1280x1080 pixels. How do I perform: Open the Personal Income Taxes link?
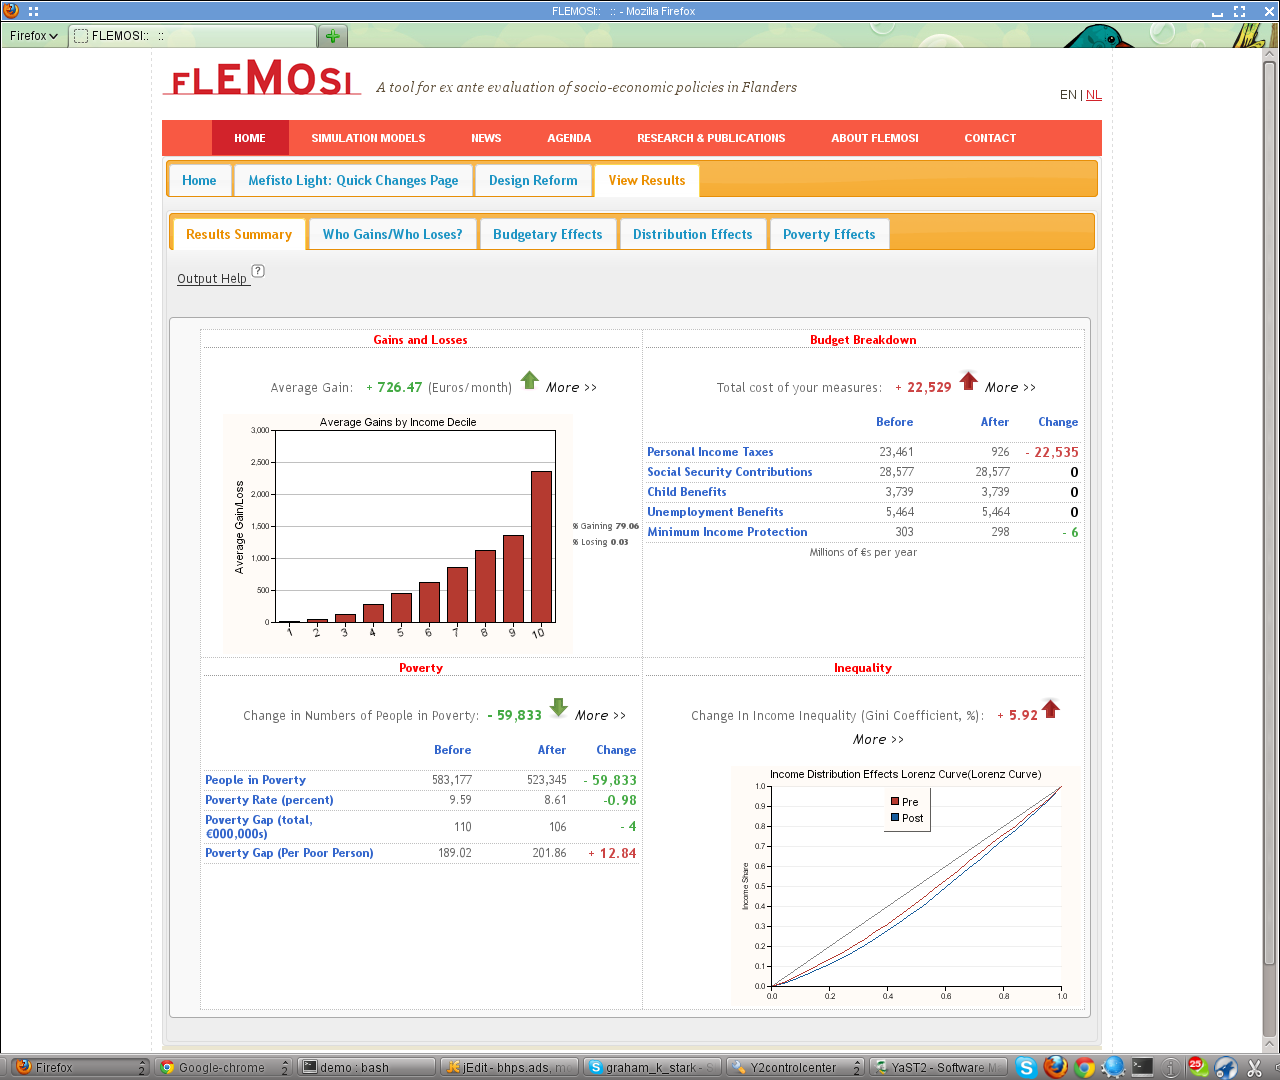tap(710, 452)
